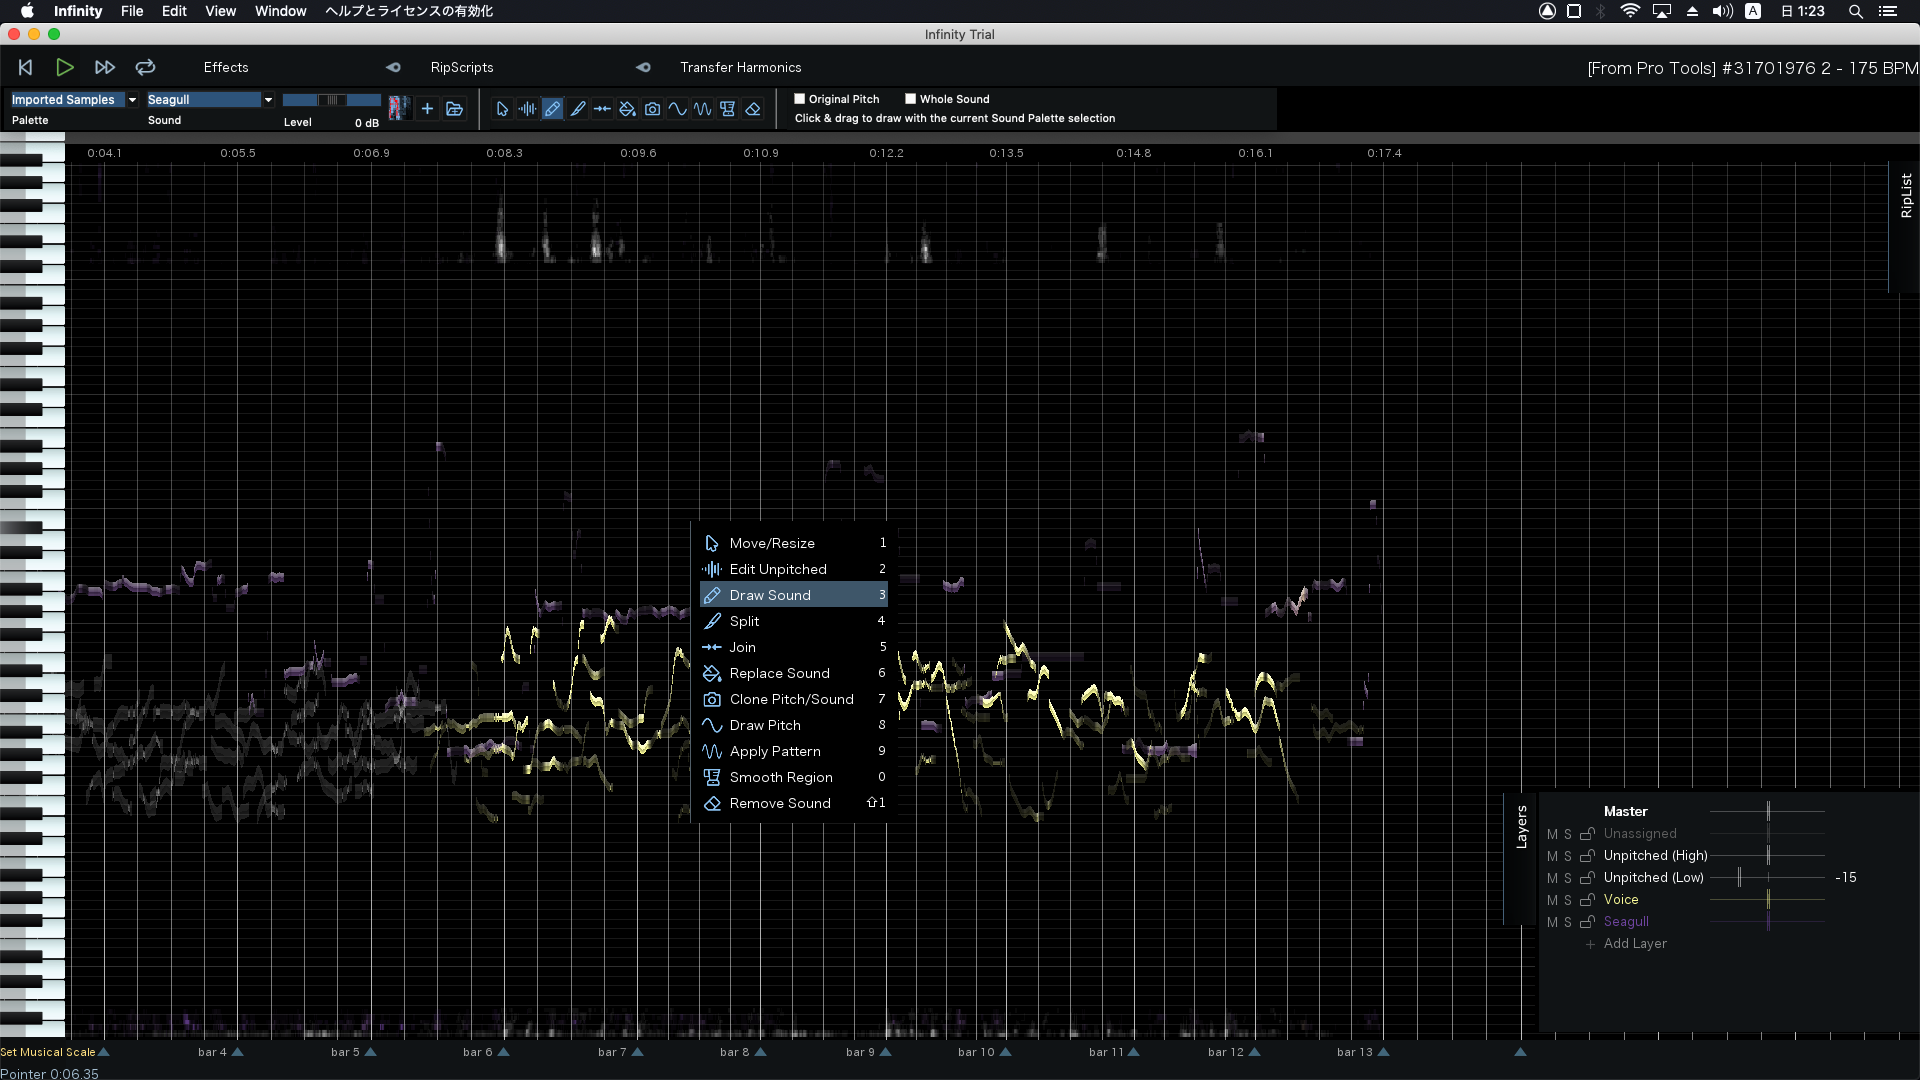Viewport: 1920px width, 1080px height.
Task: Click the bar 10 marker triangle
Action: click(x=1006, y=1052)
